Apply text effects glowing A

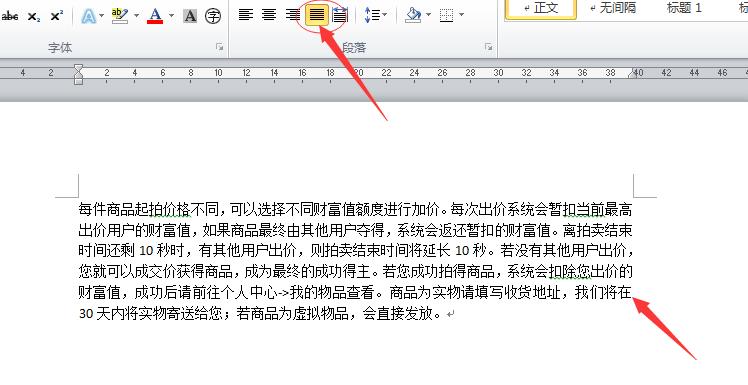click(x=88, y=16)
